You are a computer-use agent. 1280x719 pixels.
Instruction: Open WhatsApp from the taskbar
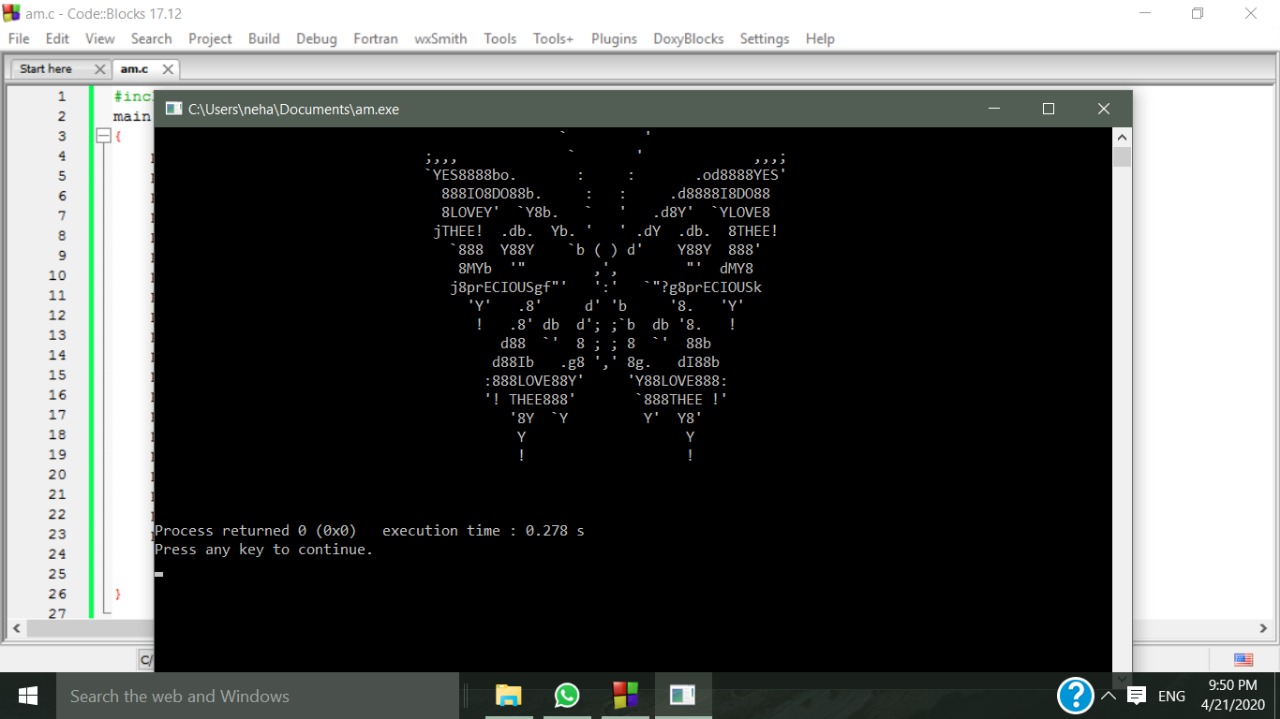(x=567, y=696)
